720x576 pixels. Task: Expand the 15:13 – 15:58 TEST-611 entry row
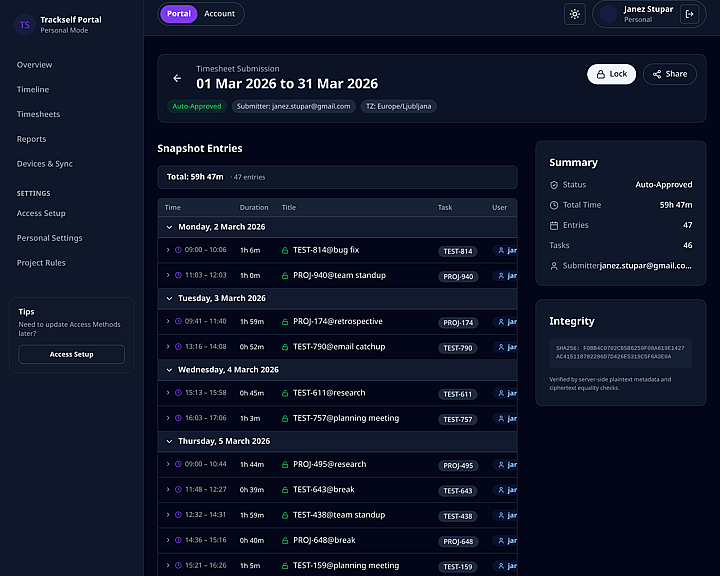168,393
